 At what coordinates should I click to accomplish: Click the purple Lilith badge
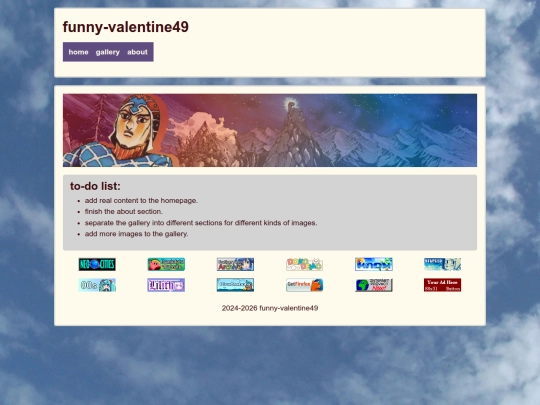[166, 285]
